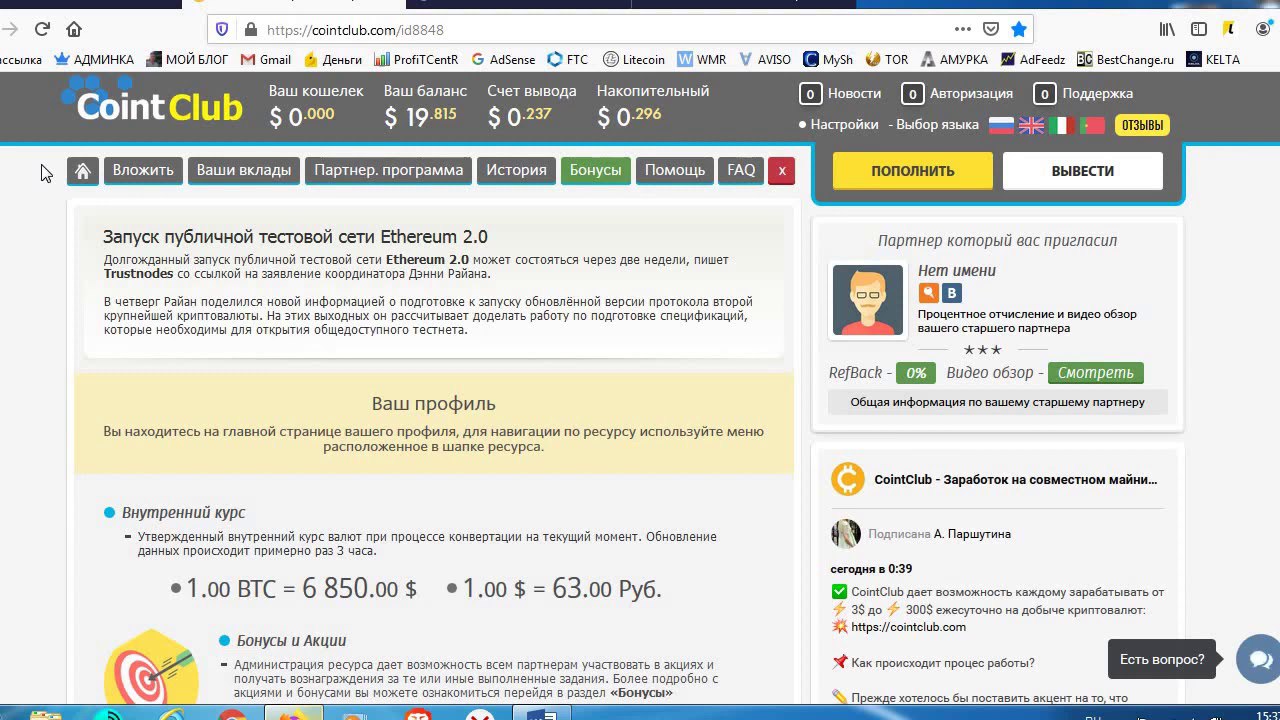This screenshot has height=720, width=1280.
Task: Click the yellow ПОПОЛНИТЬ button
Action: pos(913,171)
